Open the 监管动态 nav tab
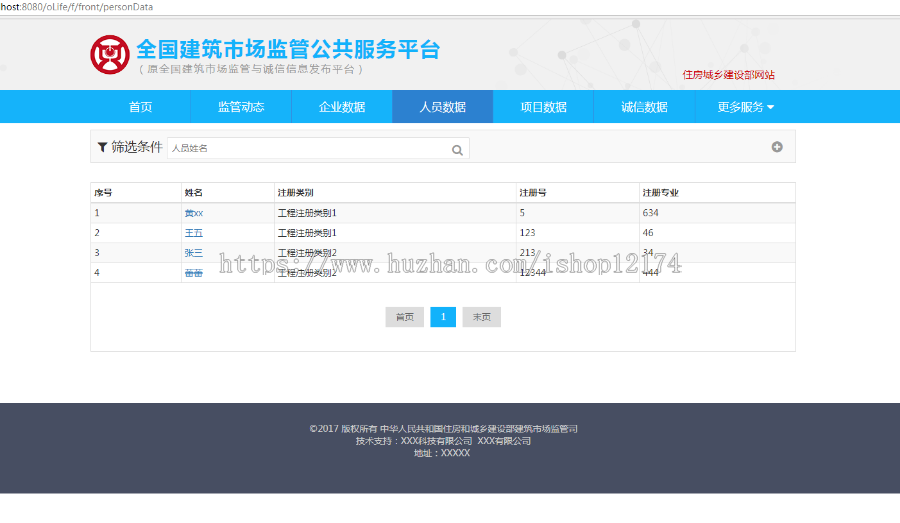The image size is (900, 523). point(241,107)
